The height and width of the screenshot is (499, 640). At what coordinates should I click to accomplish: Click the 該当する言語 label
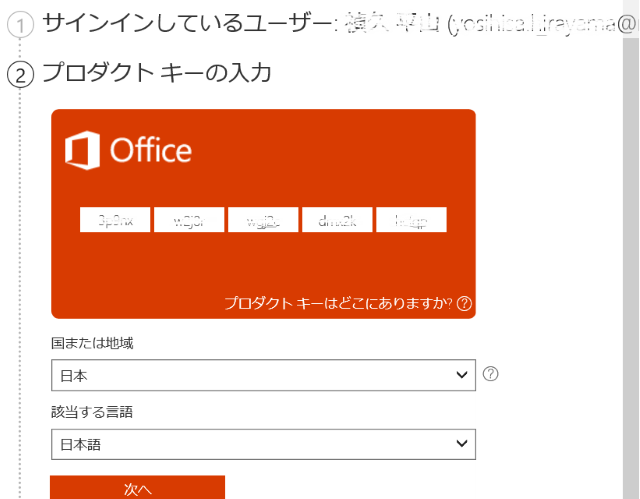pos(92,412)
